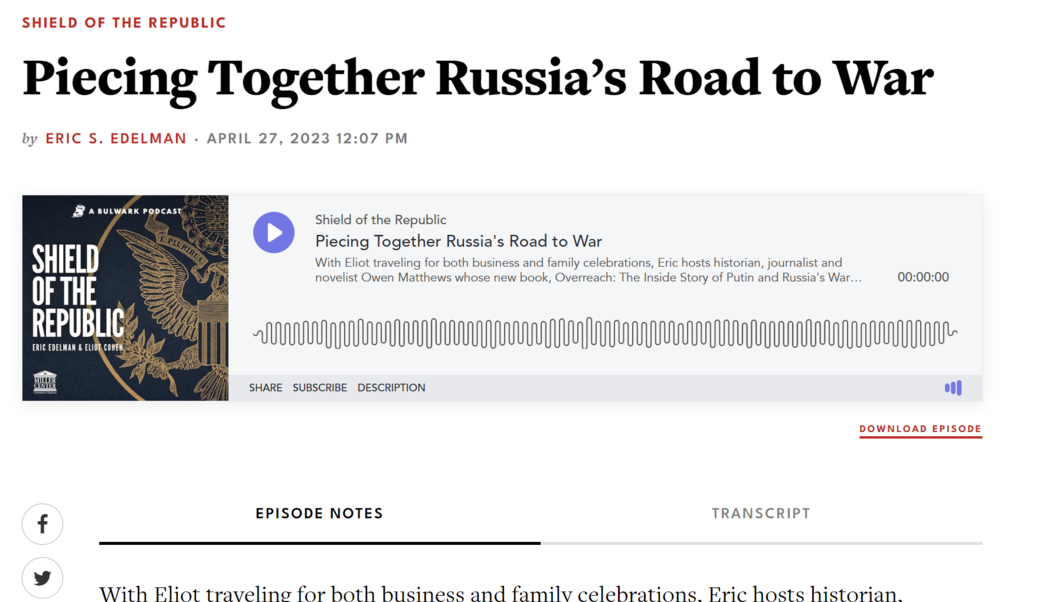The image size is (1040, 602).
Task: Click SUBSCRIBE in the audio player
Action: [x=320, y=388]
